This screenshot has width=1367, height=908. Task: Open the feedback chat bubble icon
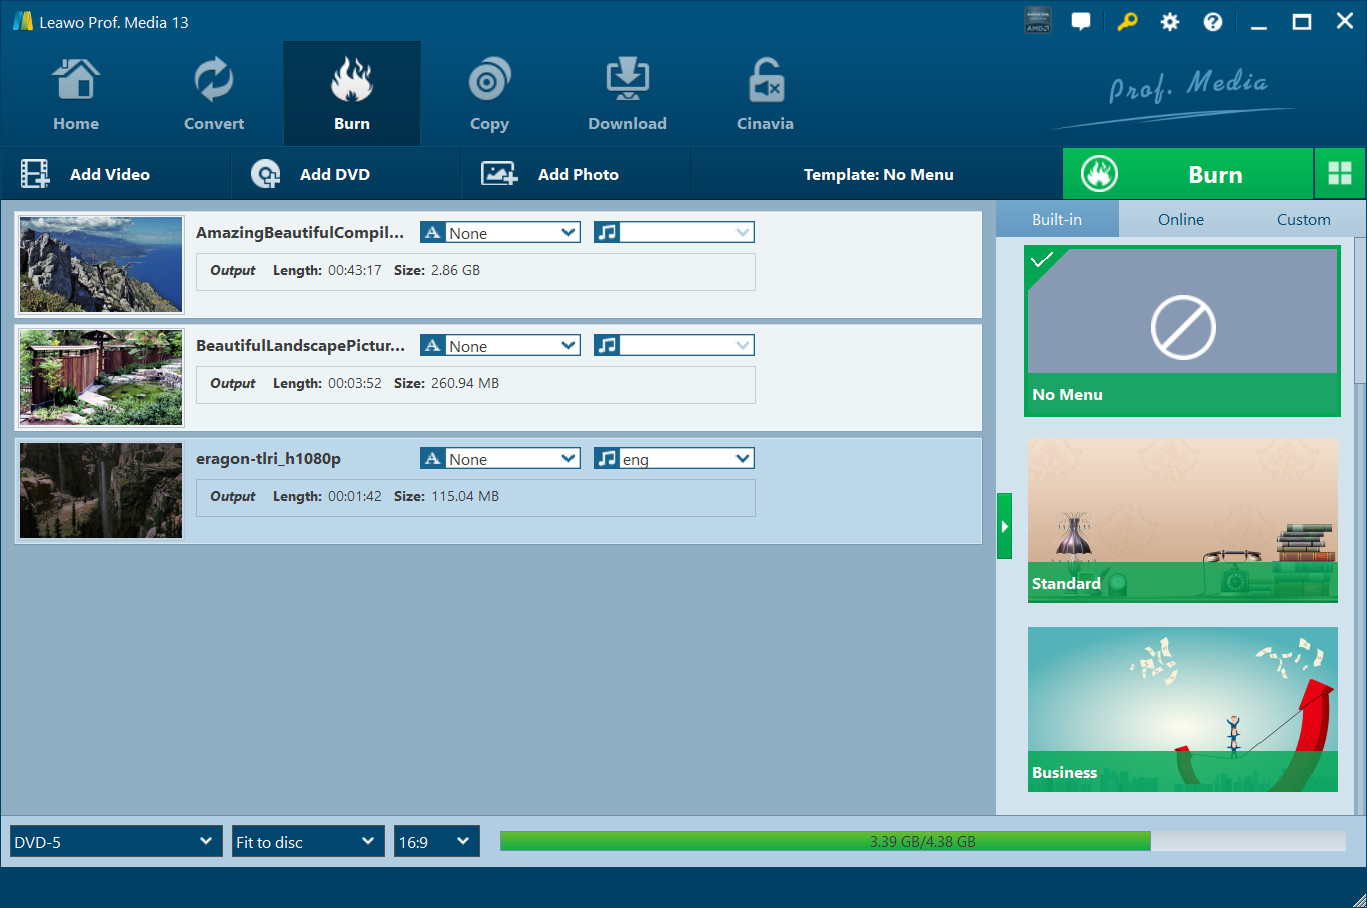pyautogui.click(x=1081, y=22)
